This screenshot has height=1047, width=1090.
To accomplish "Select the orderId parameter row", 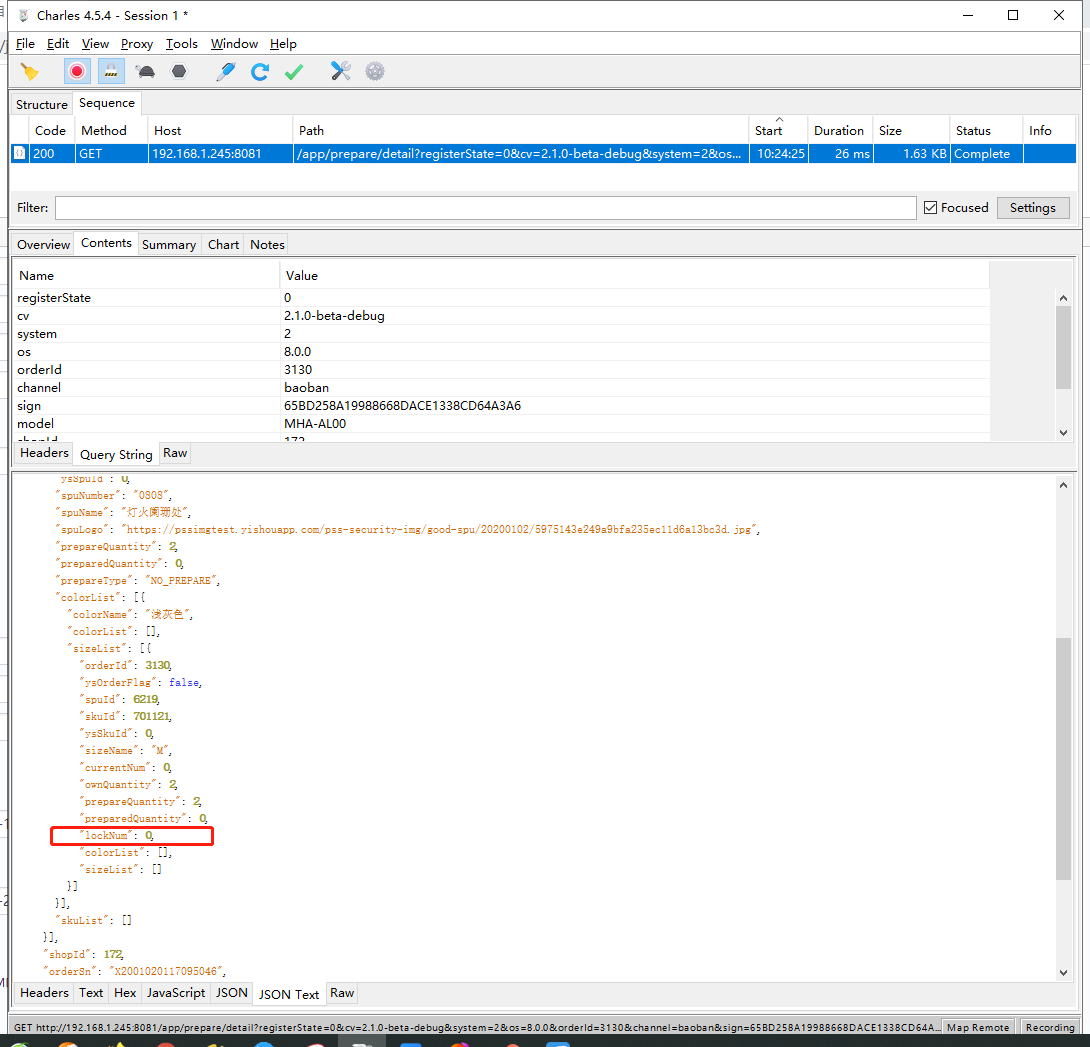I will click(x=501, y=370).
